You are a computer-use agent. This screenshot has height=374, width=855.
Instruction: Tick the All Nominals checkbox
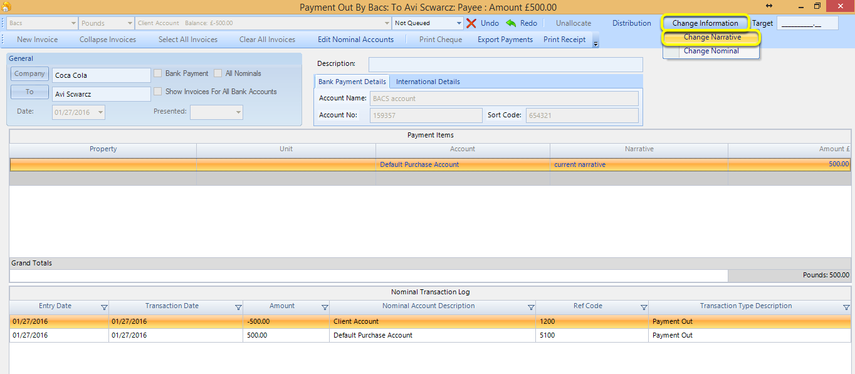point(218,73)
